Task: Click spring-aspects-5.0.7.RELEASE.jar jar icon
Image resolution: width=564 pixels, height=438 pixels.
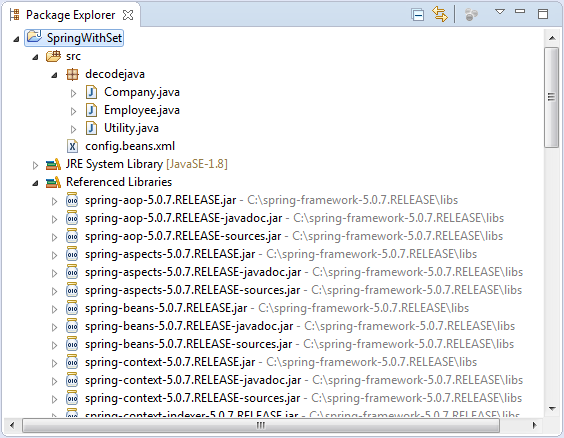Action: 72,254
